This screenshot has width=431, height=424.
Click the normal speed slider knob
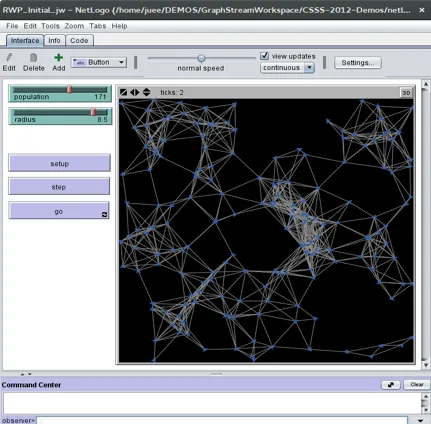click(201, 58)
